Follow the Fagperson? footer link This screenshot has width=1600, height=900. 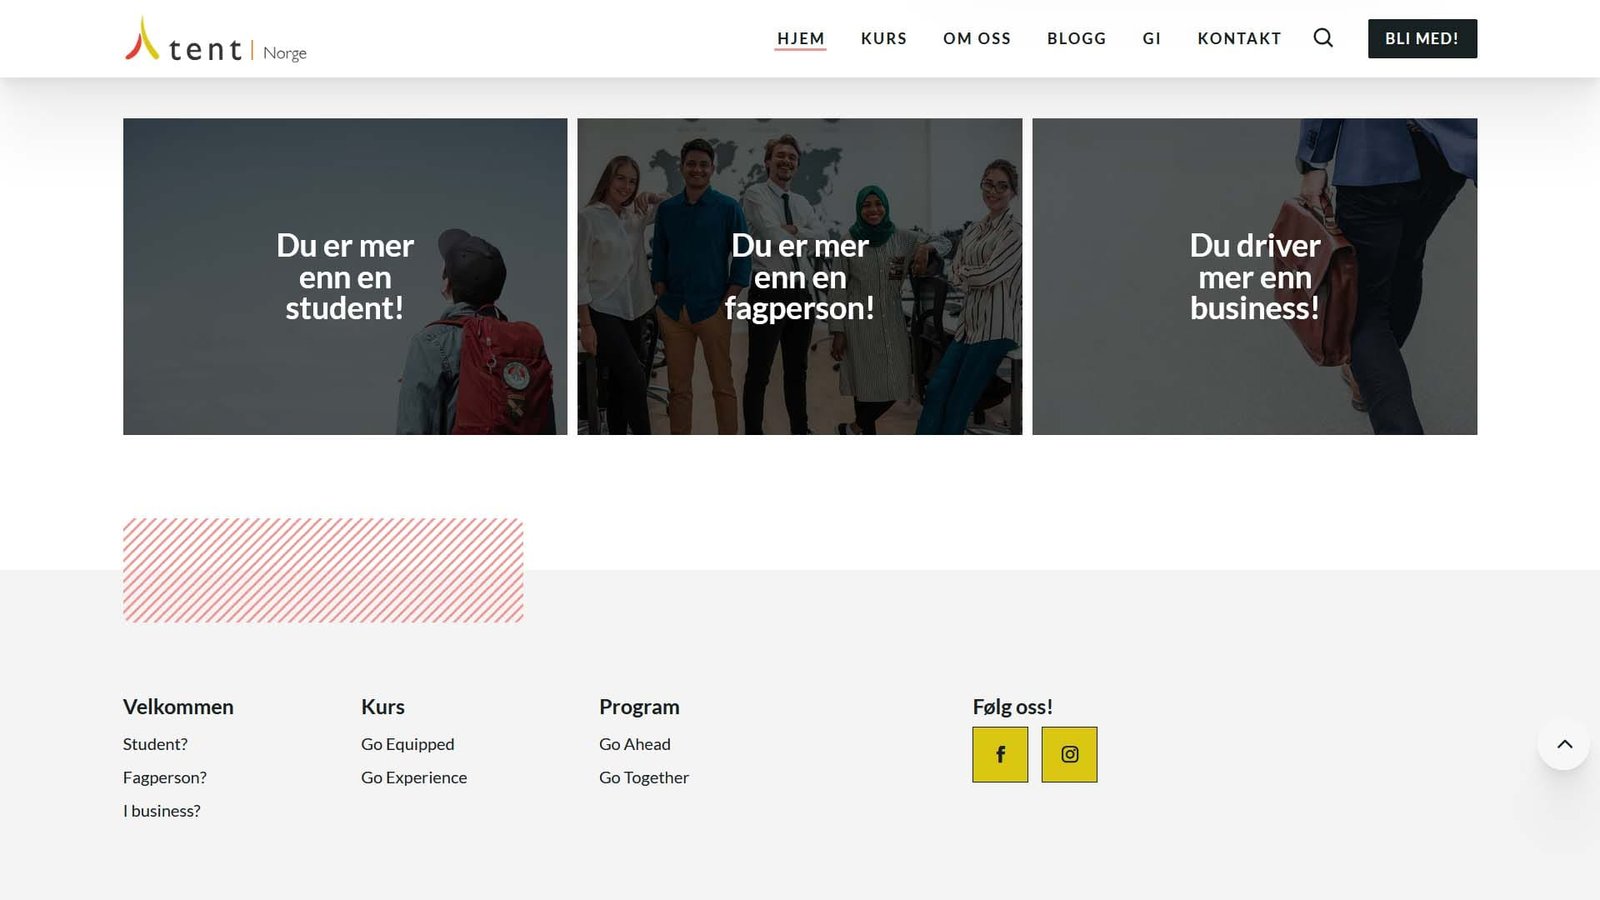[x=165, y=777]
